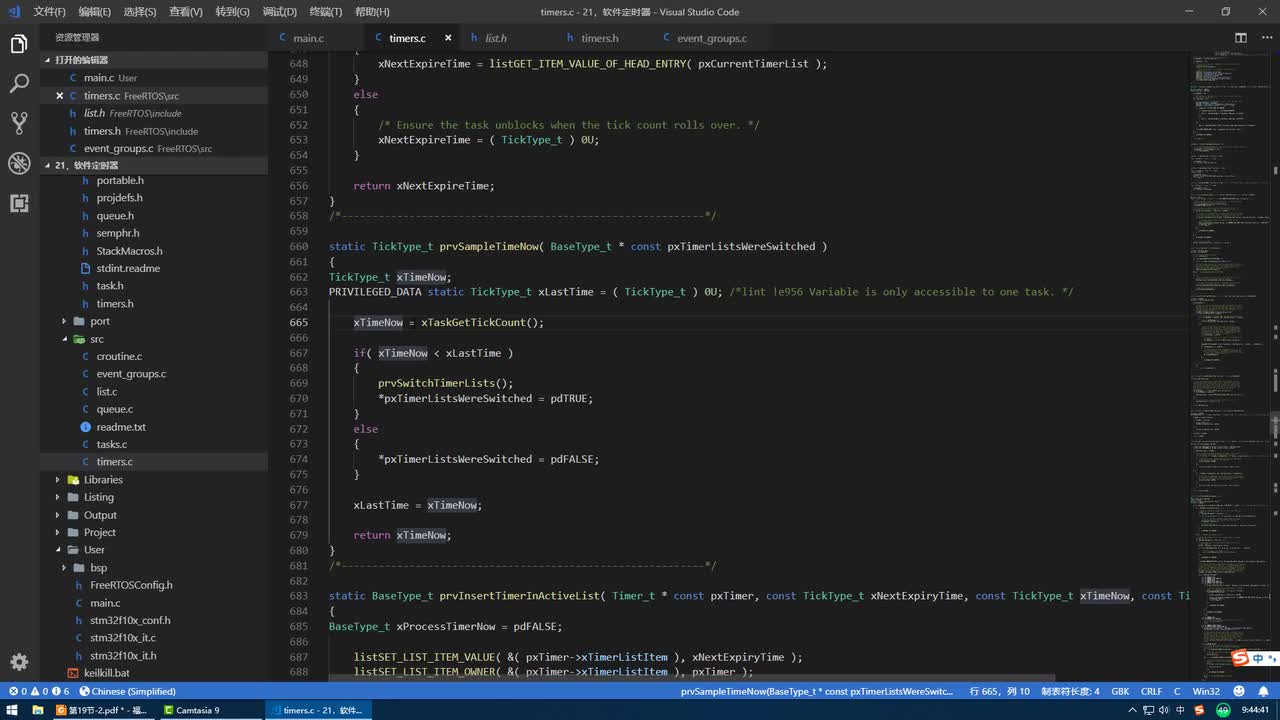Click the system clock 9:44:41 in the tray

click(1255, 710)
